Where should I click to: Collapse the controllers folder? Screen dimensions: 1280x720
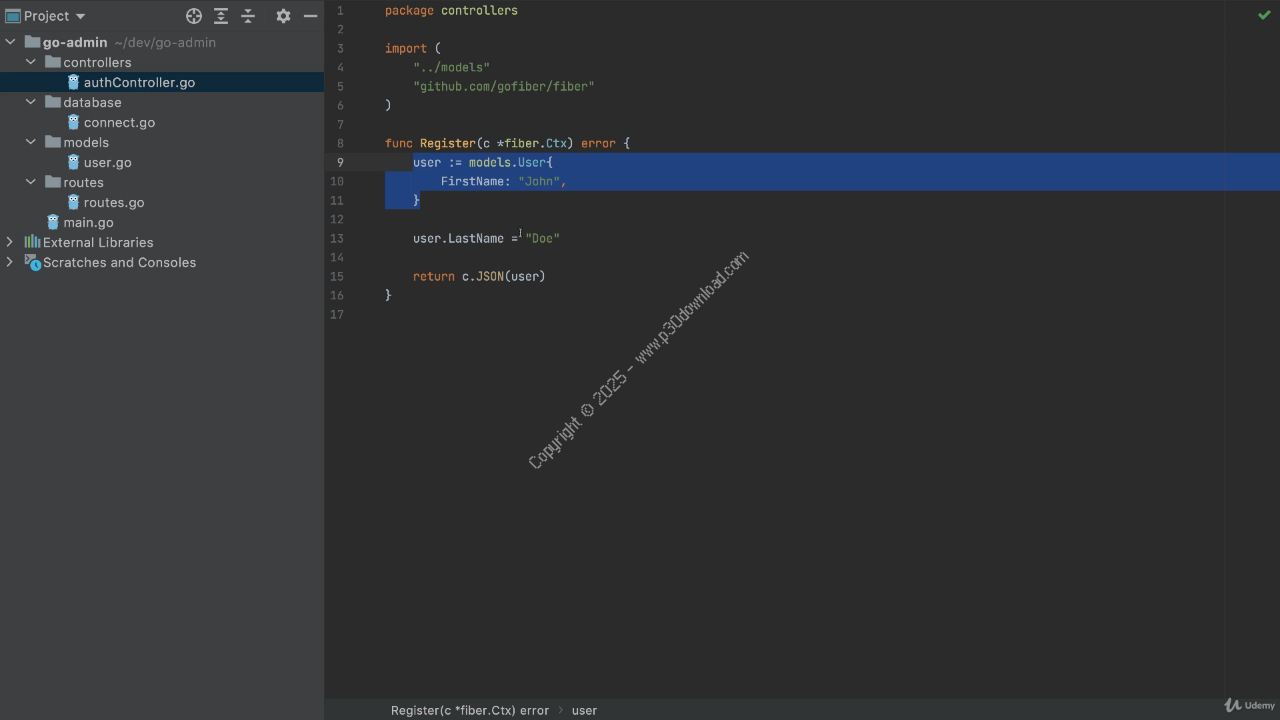31,62
